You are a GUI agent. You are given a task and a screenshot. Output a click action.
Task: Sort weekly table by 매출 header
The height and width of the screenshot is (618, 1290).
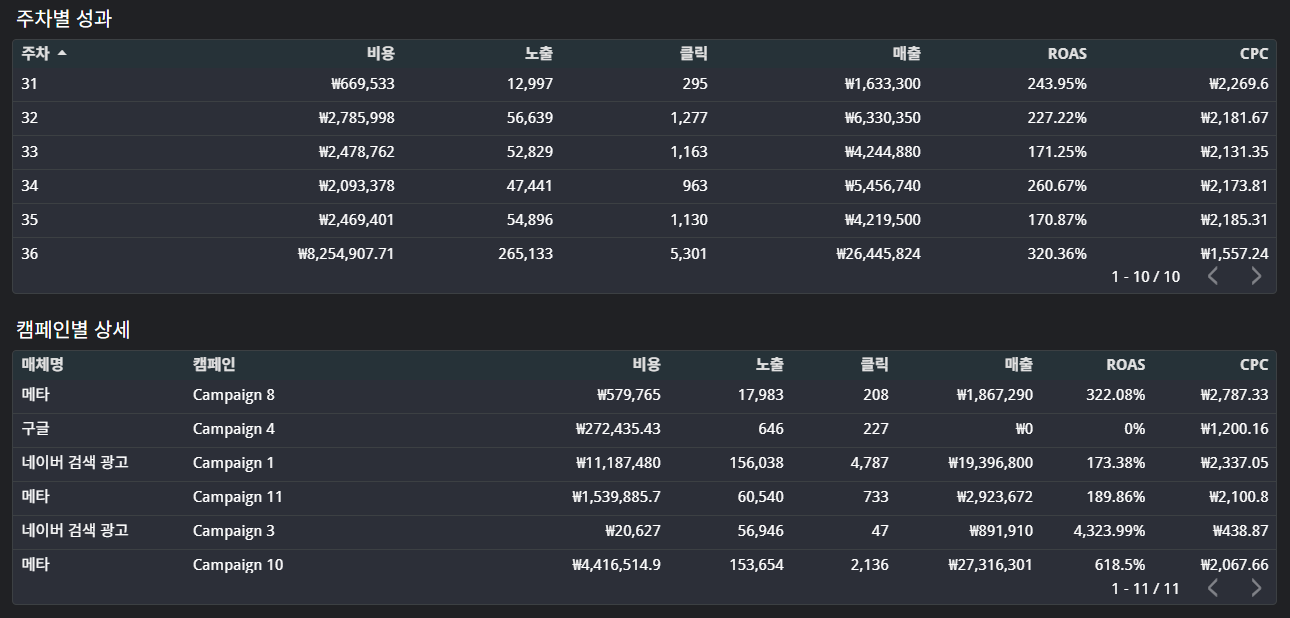[x=906, y=54]
